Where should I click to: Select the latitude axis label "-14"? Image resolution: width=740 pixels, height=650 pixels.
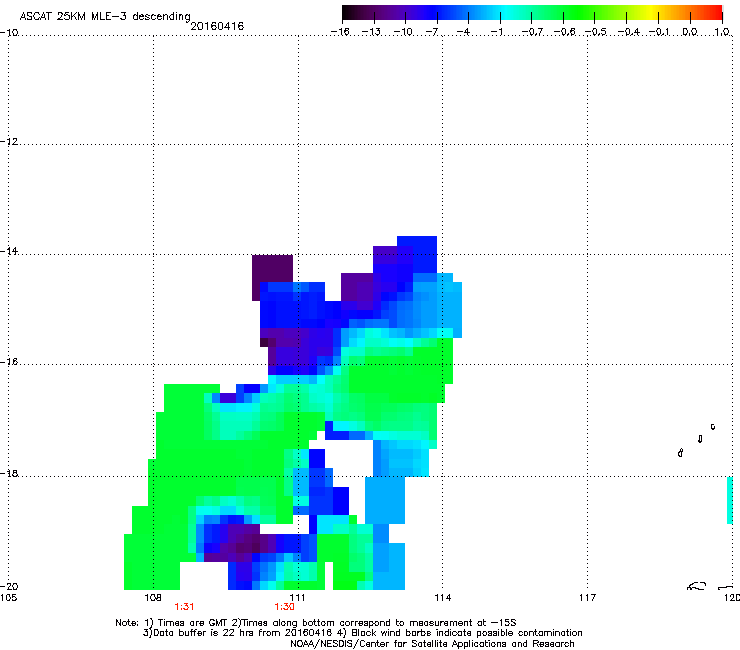point(9,251)
